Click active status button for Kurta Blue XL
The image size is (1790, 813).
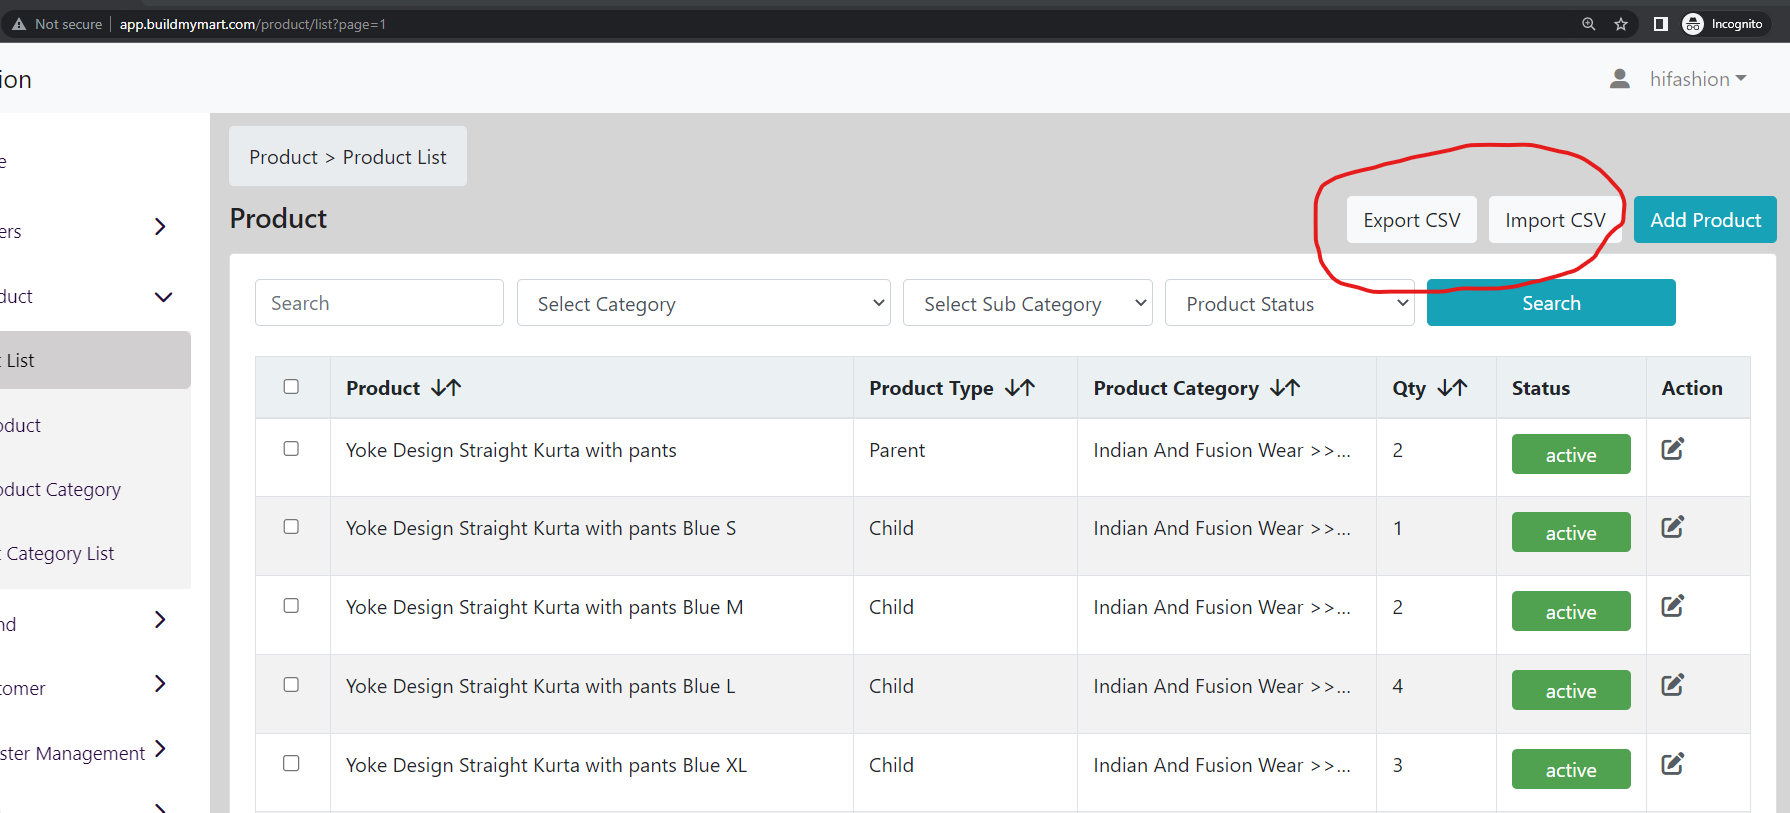click(1571, 769)
